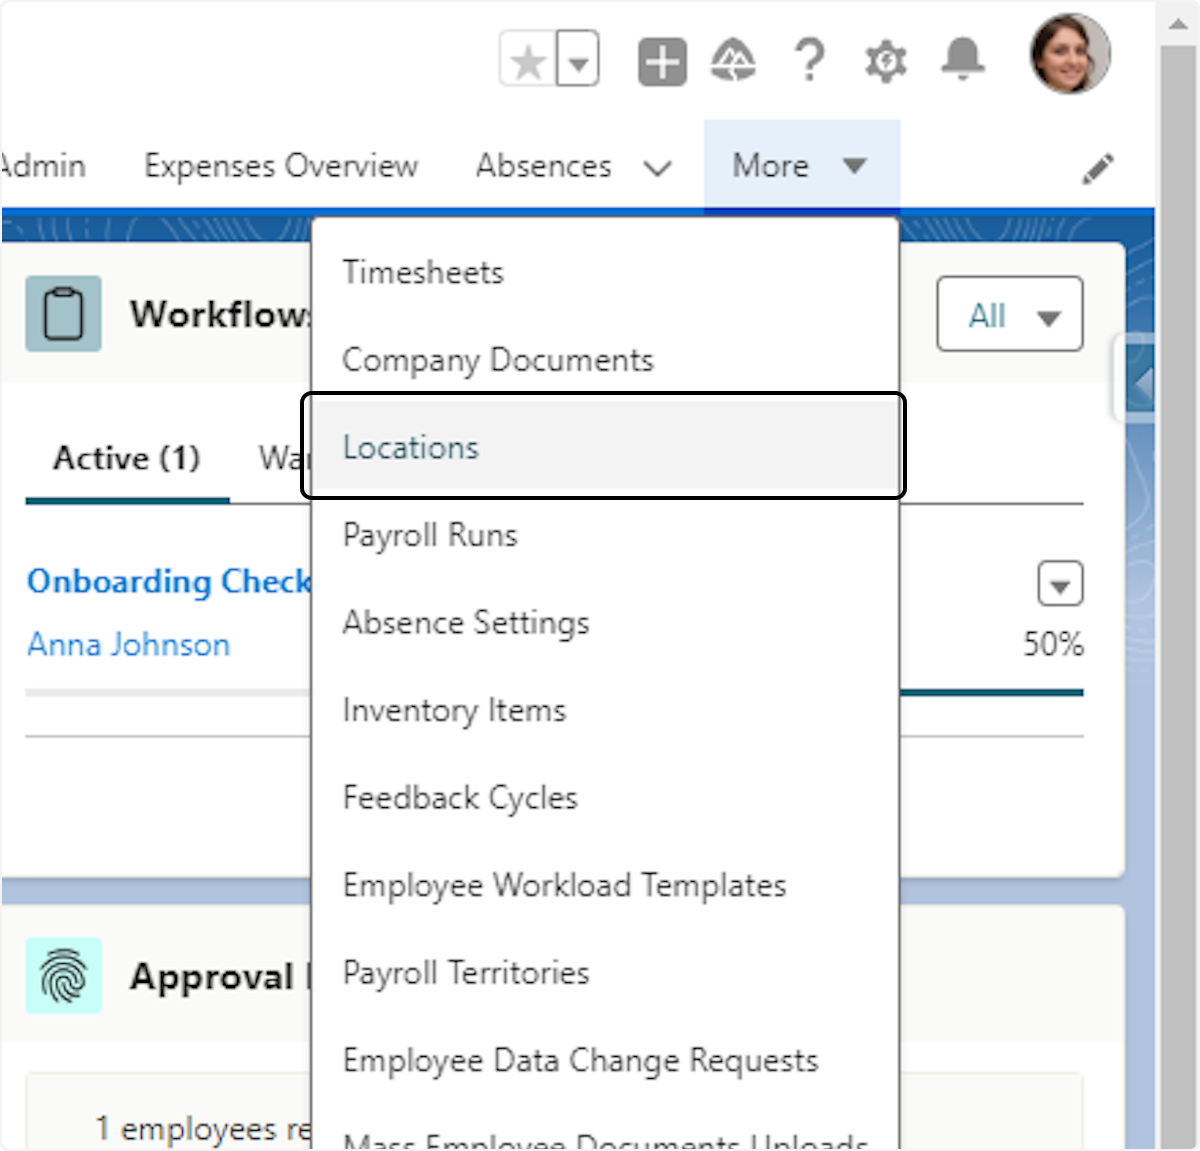Expand the workflow item actions arrow
Screen dimensions: 1200x1151
pos(1060,585)
